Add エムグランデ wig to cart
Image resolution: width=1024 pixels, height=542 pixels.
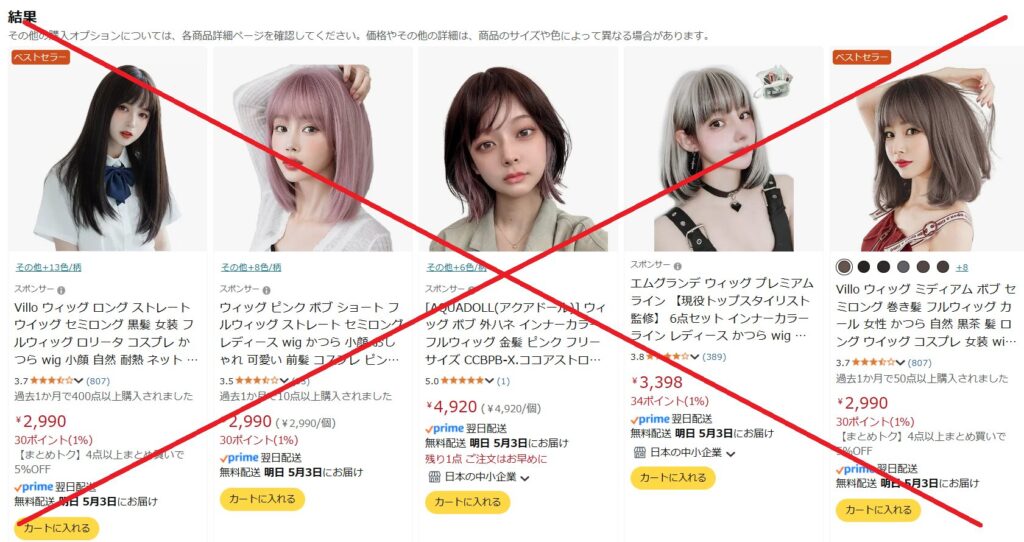pyautogui.click(x=673, y=477)
